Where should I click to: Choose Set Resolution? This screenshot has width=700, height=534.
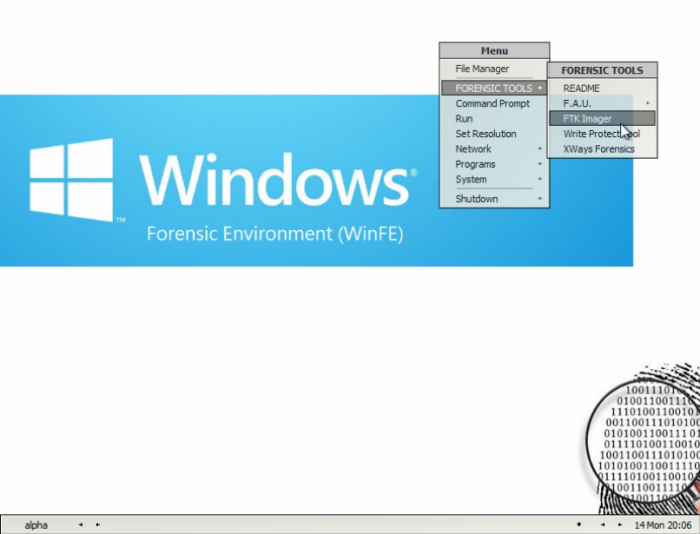pos(486,134)
